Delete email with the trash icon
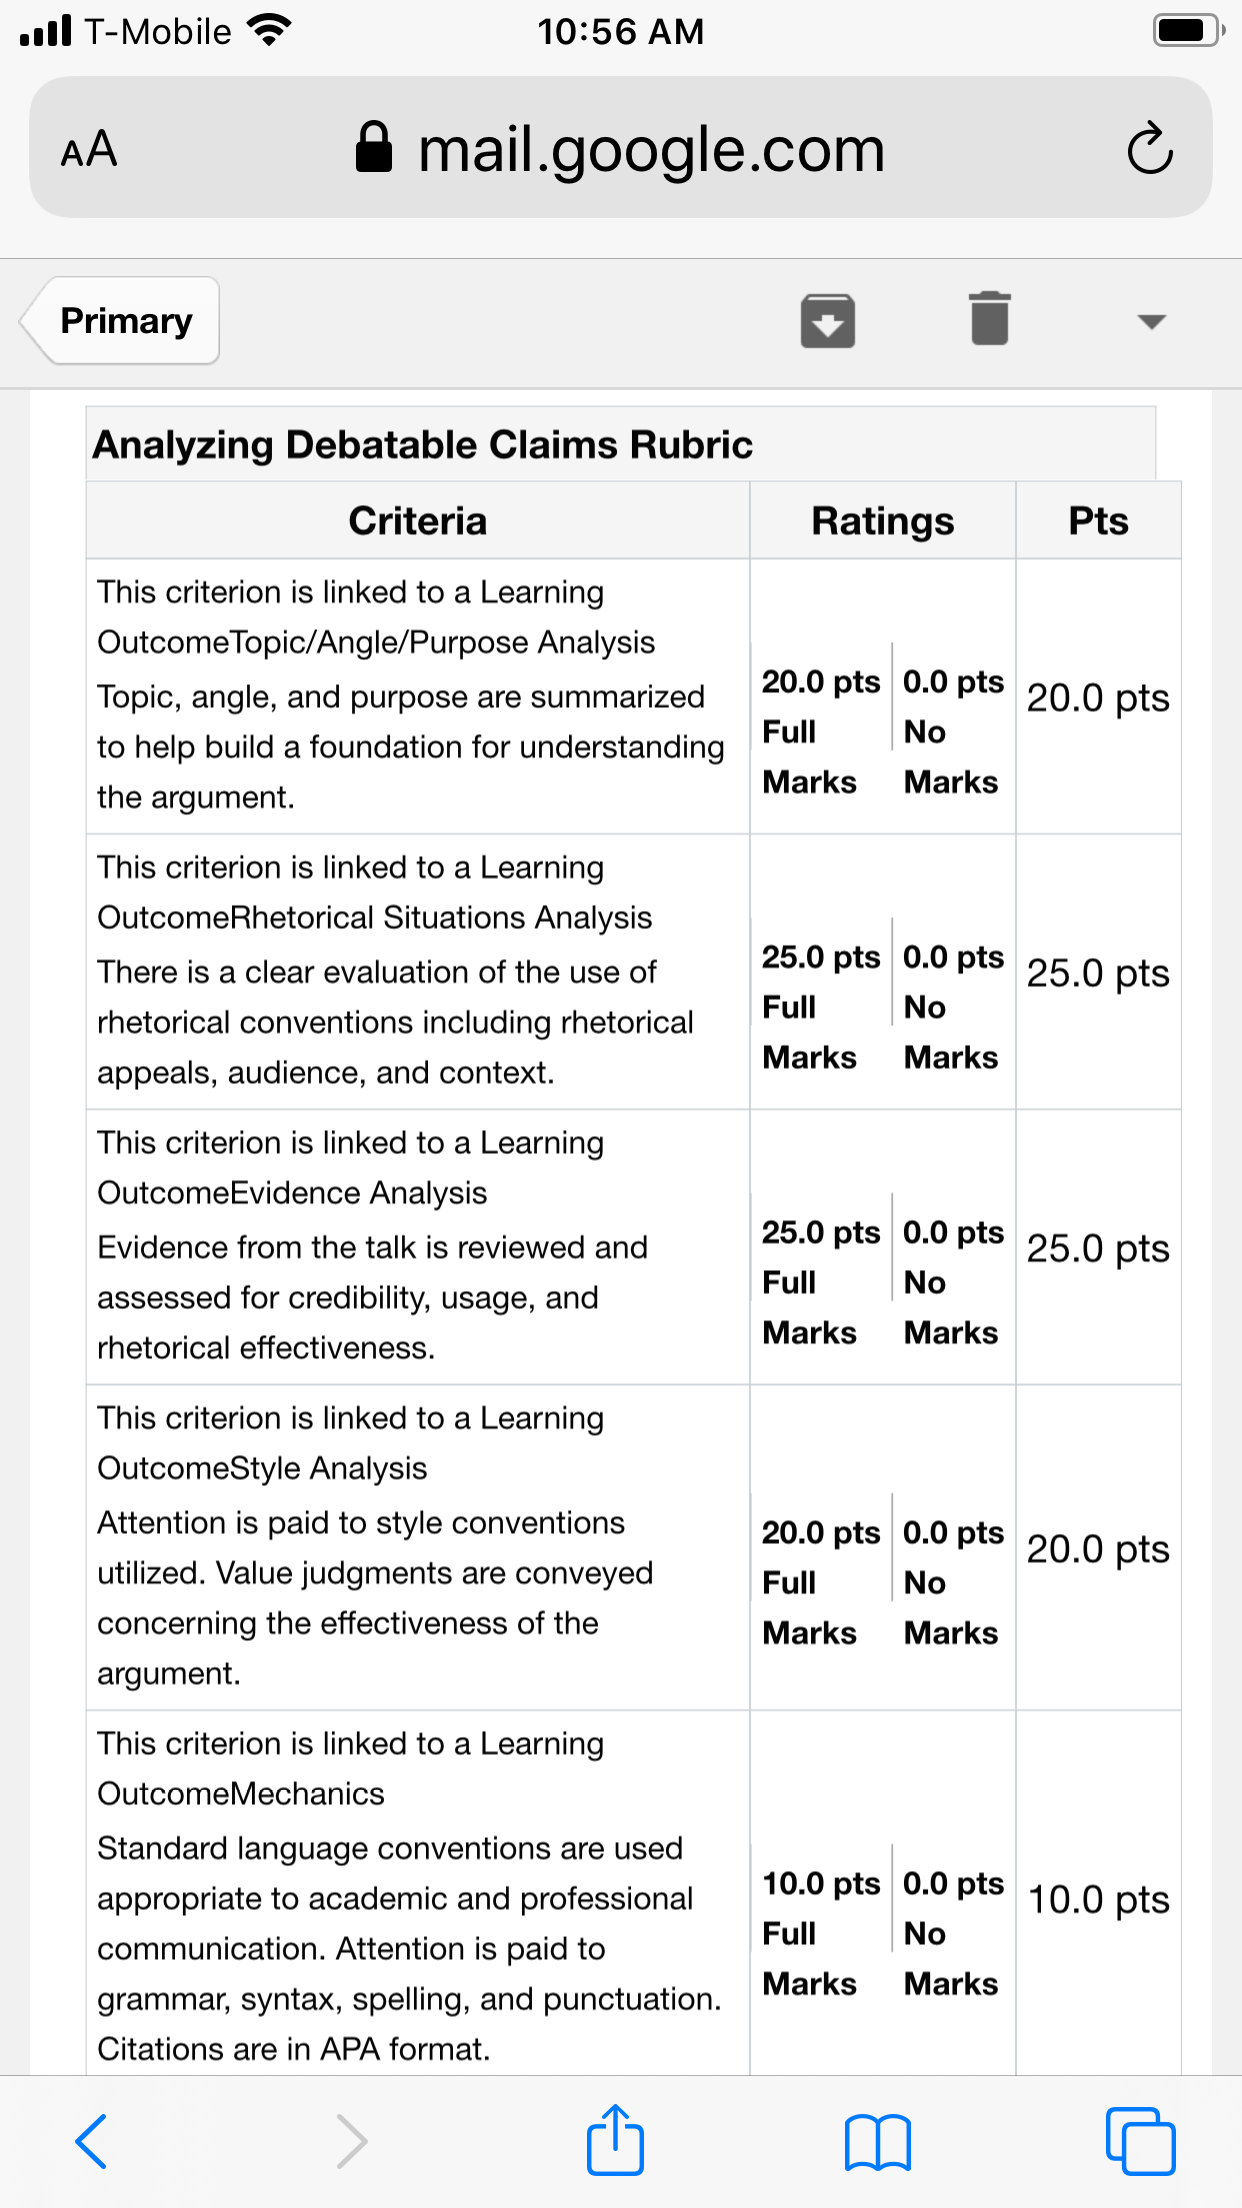 click(990, 319)
